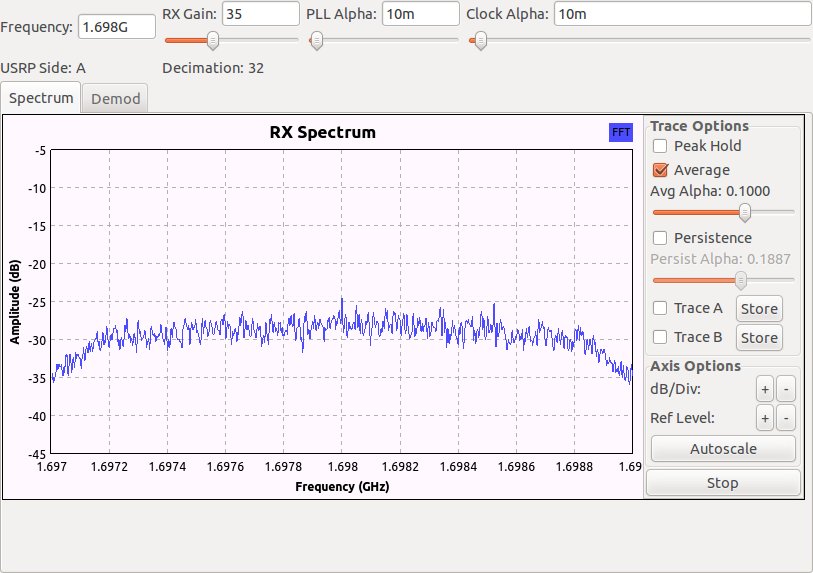Enable the Peak Hold checkbox
The width and height of the screenshot is (813, 573).
(660, 146)
